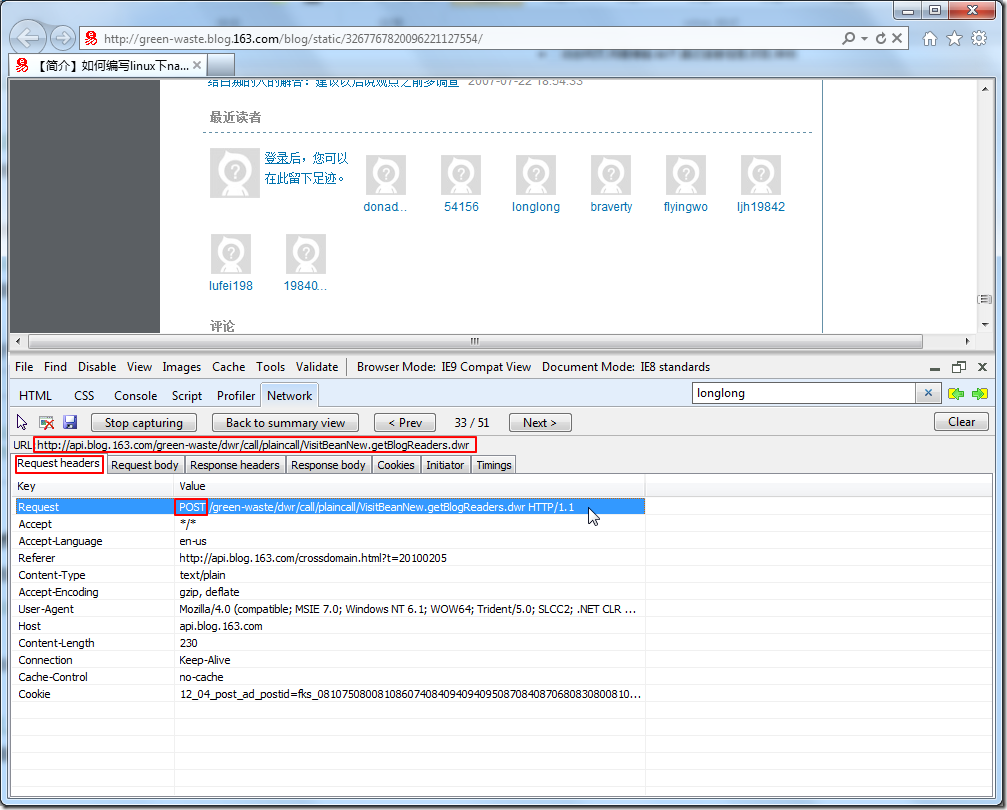Minimize the developer tools pane
The height and width of the screenshot is (810, 1007).
pos(935,368)
